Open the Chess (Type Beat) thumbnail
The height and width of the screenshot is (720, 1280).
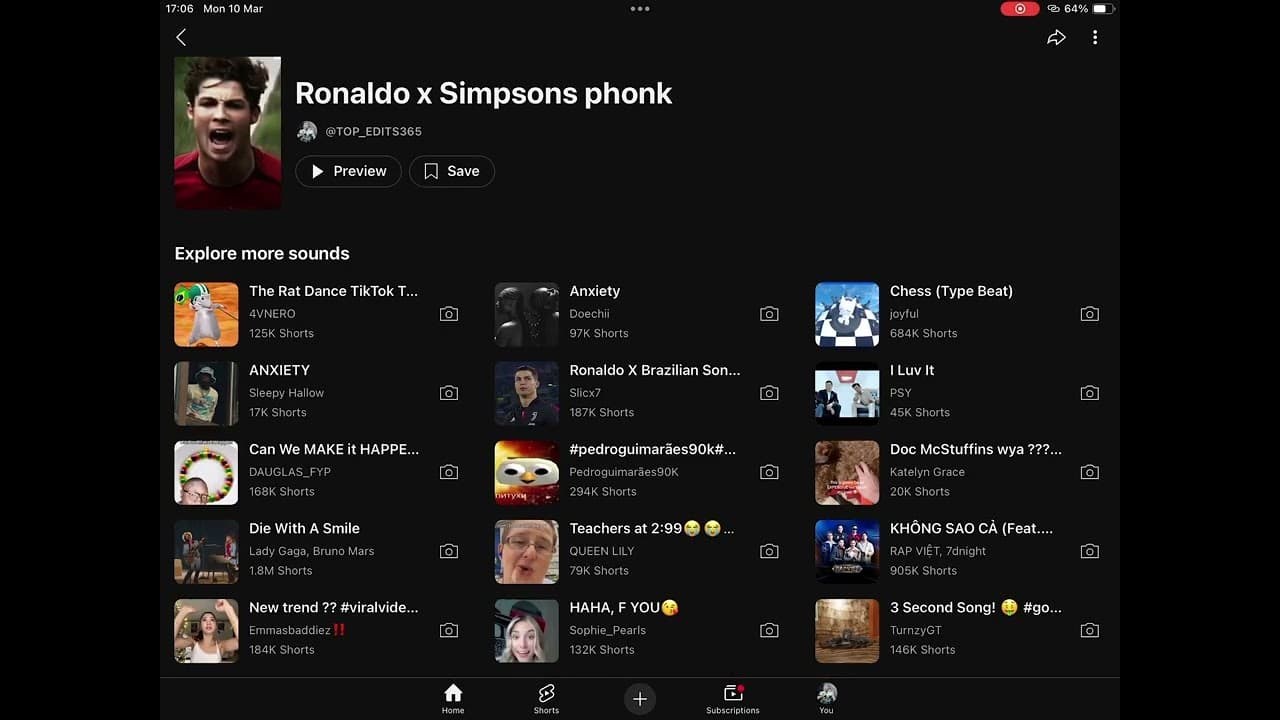[847, 314]
